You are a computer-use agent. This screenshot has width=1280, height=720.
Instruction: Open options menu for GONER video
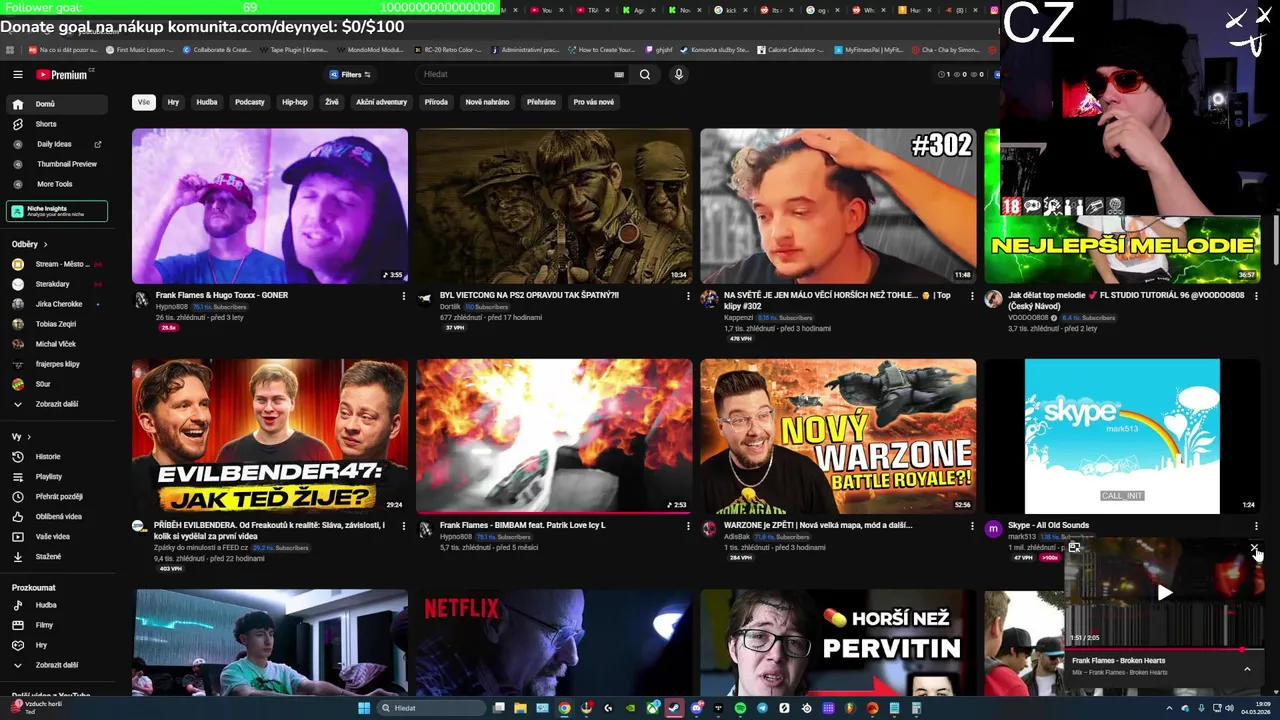point(404,296)
